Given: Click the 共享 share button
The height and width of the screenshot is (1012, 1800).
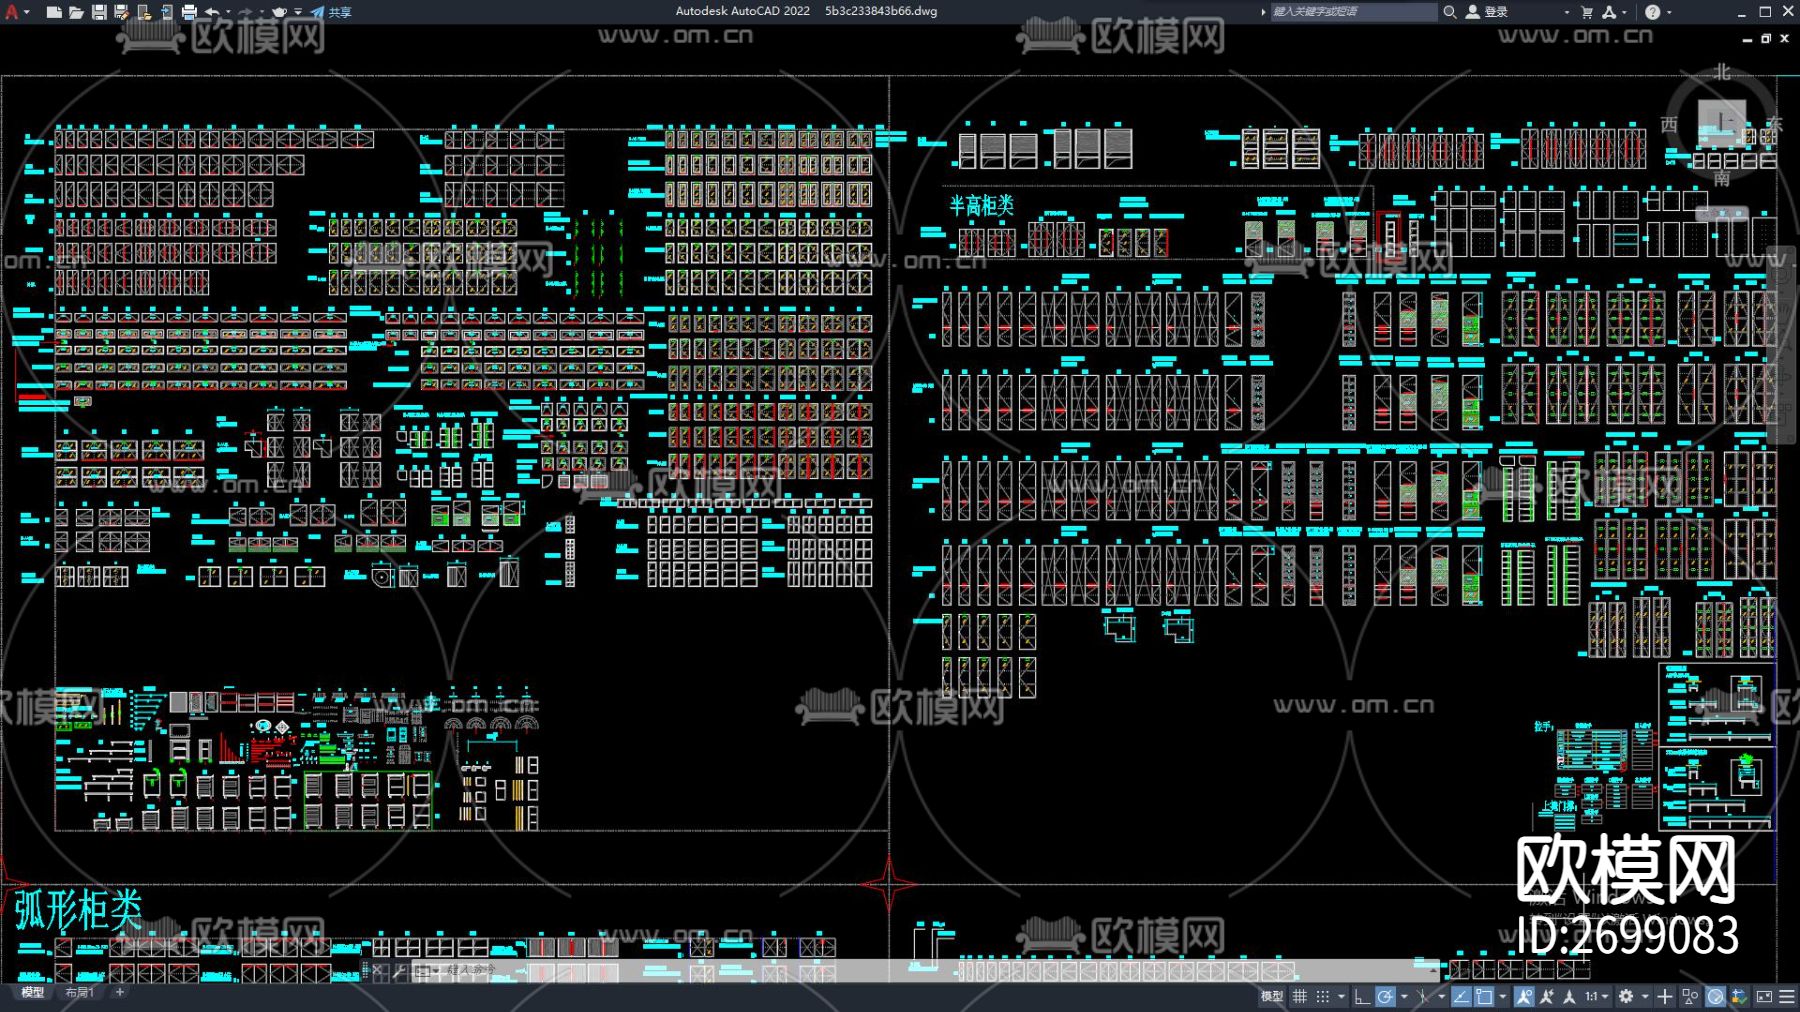Looking at the screenshot, I should point(332,12).
